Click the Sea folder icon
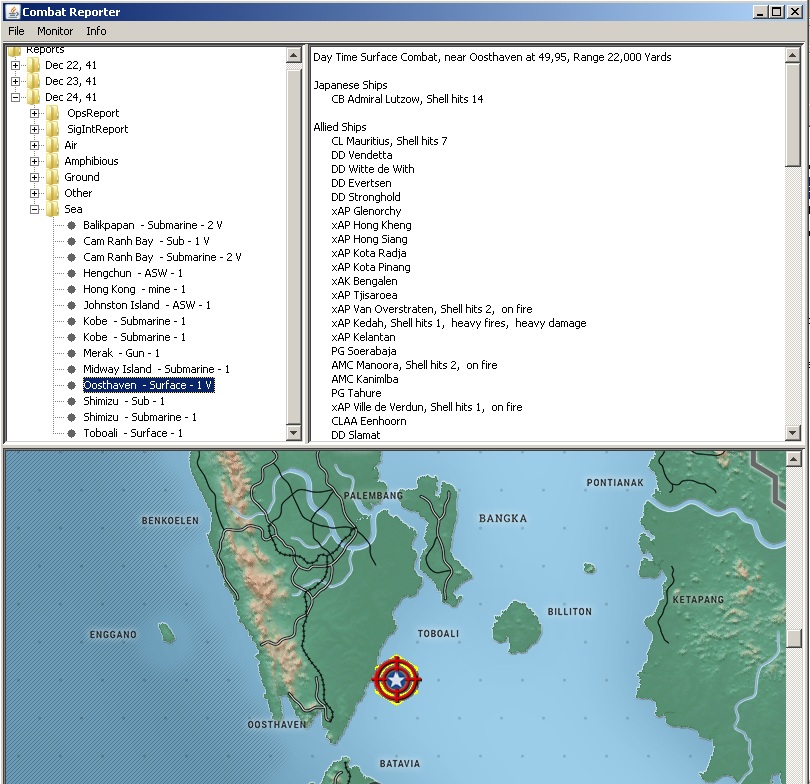The width and height of the screenshot is (810, 784). point(53,209)
